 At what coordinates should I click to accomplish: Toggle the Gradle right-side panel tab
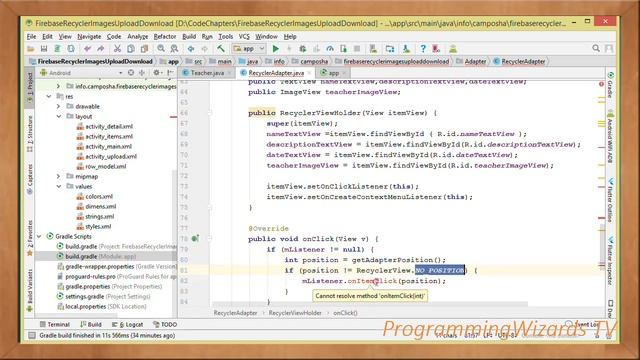pyautogui.click(x=610, y=85)
